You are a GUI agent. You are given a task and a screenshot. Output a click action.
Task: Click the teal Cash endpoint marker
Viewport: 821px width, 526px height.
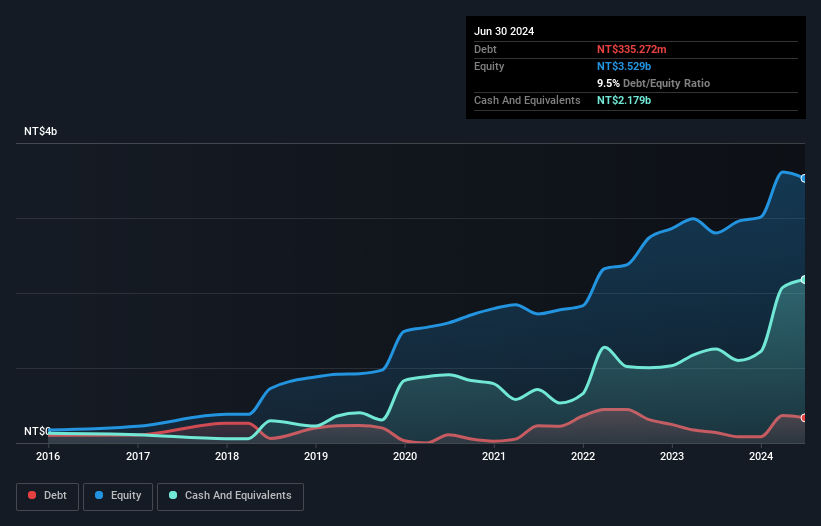pos(804,279)
